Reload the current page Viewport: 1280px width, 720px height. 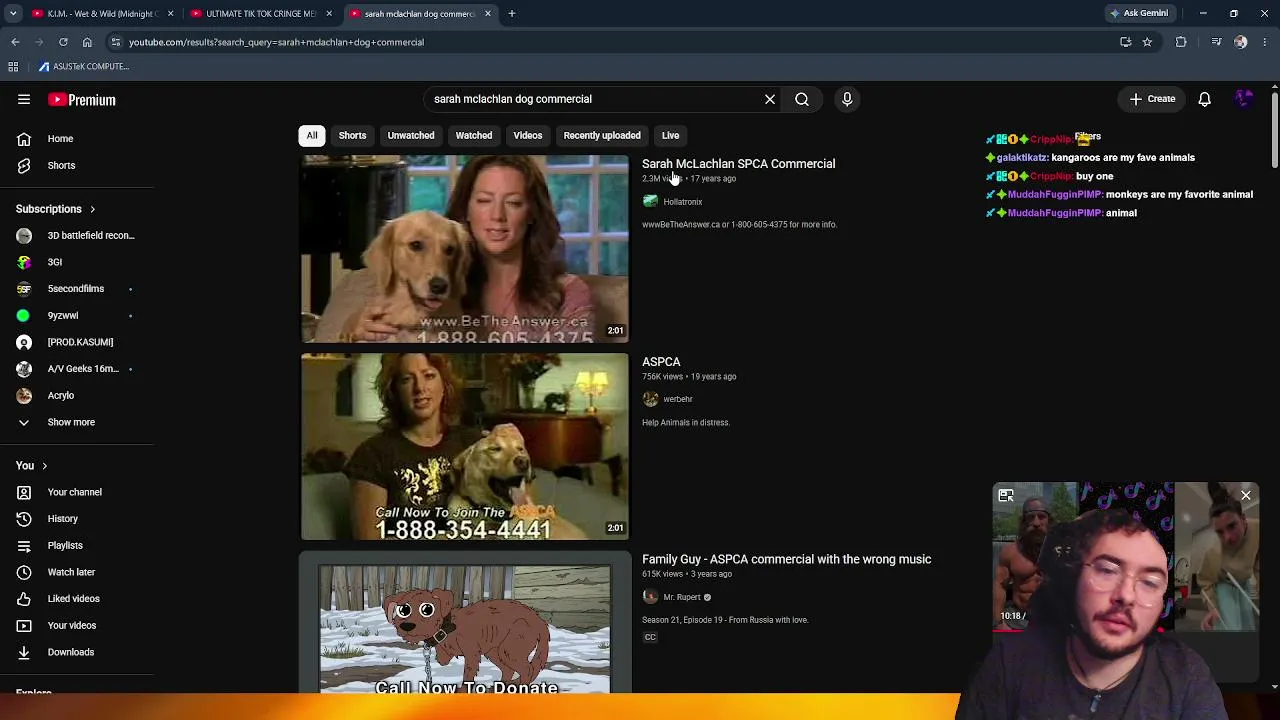coord(63,42)
